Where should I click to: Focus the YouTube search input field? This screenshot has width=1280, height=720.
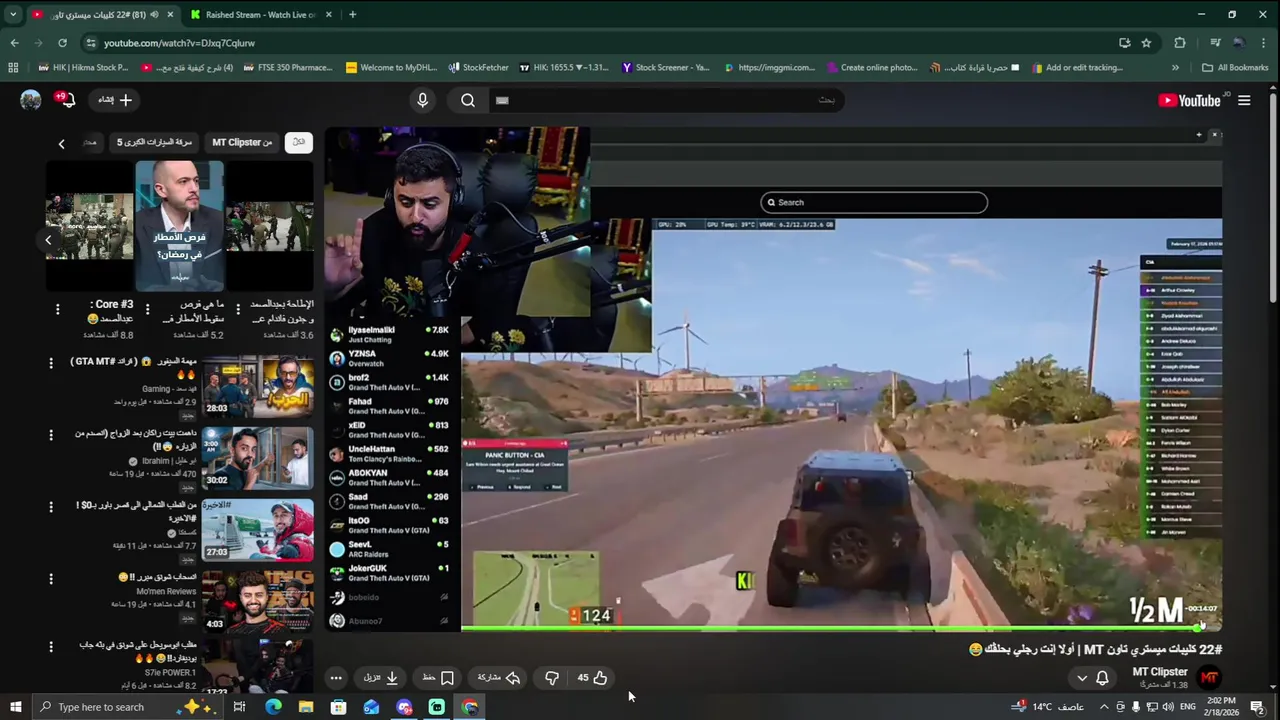665,100
